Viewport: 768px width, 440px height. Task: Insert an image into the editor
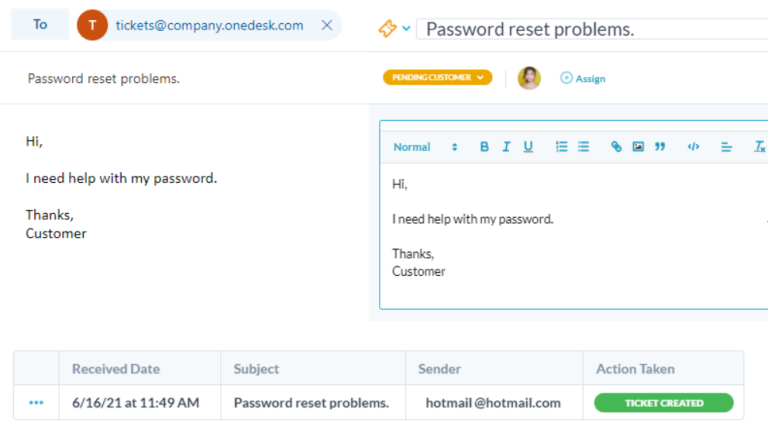638,147
